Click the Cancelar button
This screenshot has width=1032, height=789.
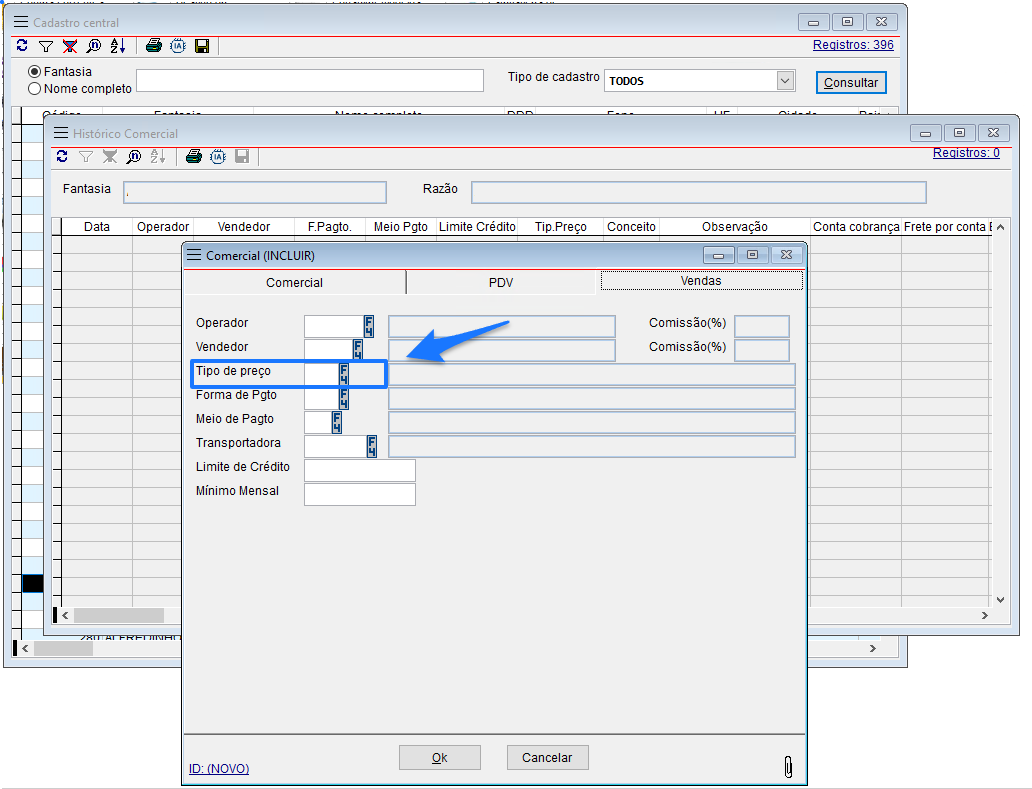547,758
